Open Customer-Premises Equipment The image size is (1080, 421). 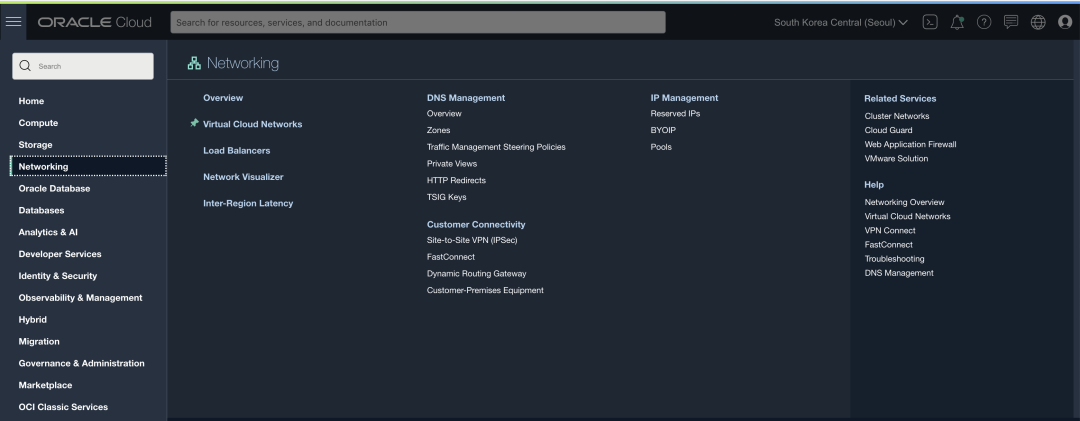point(486,290)
